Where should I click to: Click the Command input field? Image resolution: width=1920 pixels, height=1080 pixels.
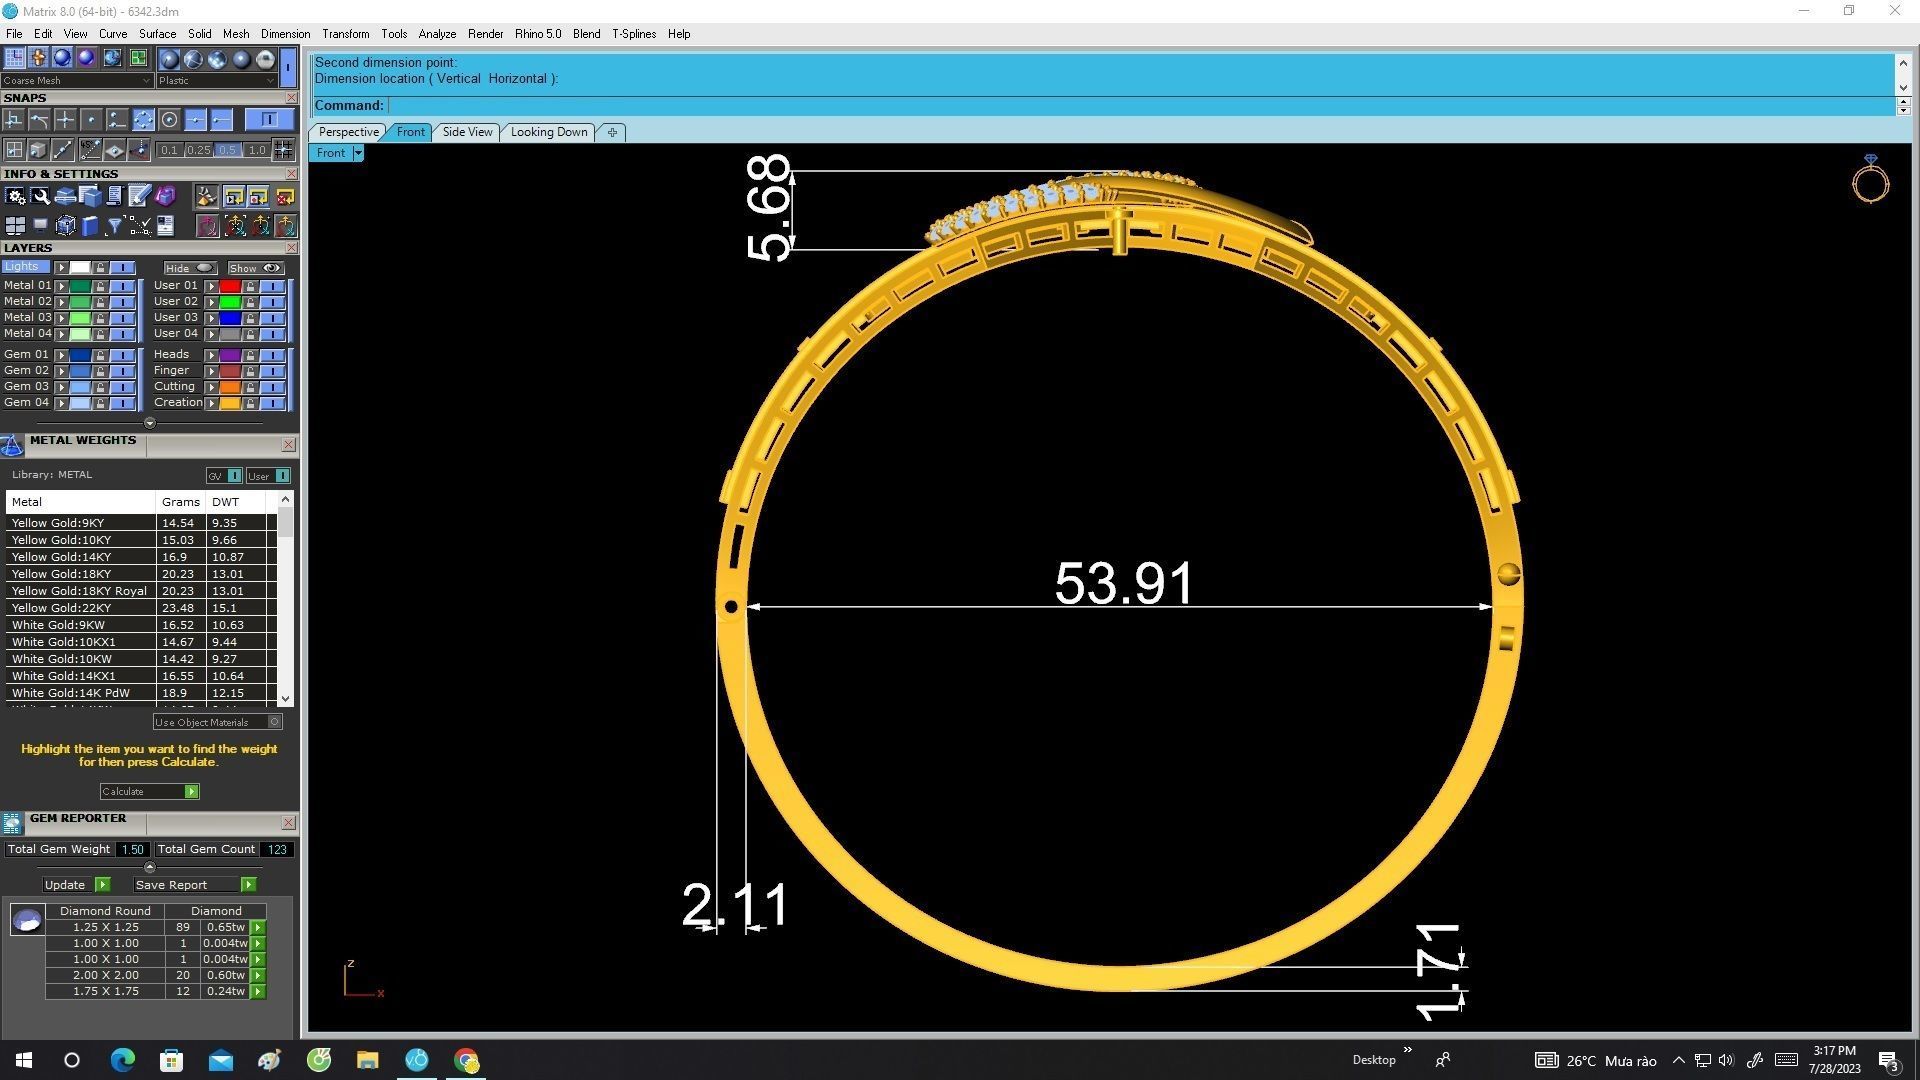[x=1140, y=106]
